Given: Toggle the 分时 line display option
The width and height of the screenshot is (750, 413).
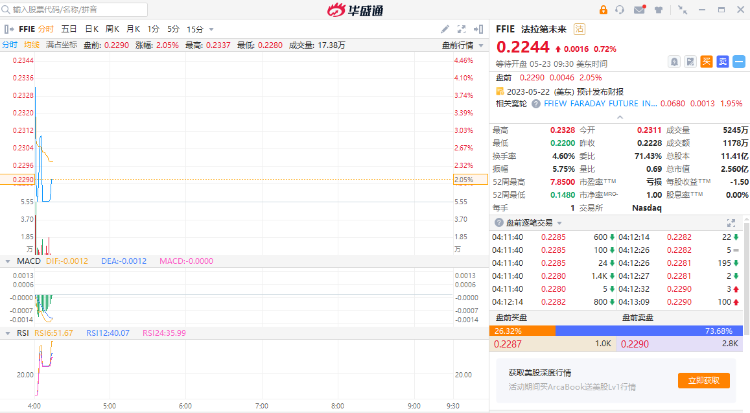Looking at the screenshot, I should point(9,45).
